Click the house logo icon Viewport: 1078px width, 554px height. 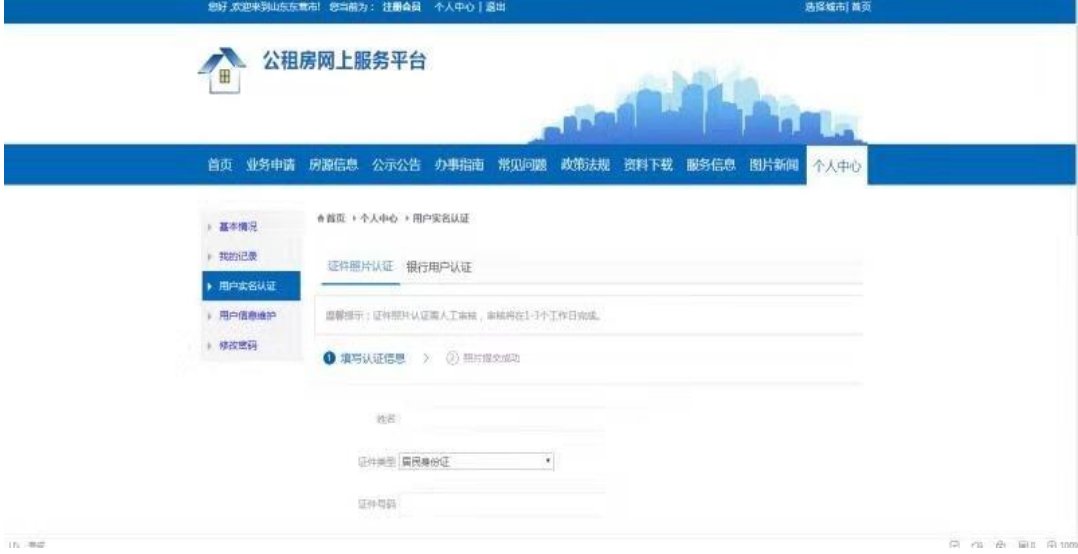222,70
